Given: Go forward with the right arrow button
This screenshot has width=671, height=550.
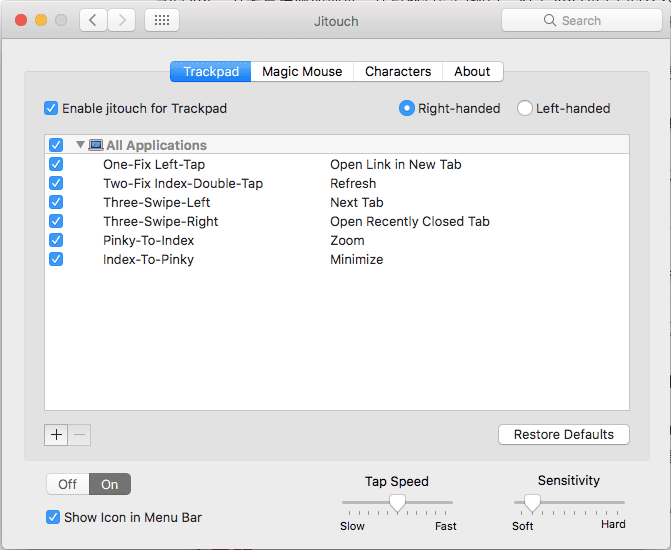Looking at the screenshot, I should (122, 20).
